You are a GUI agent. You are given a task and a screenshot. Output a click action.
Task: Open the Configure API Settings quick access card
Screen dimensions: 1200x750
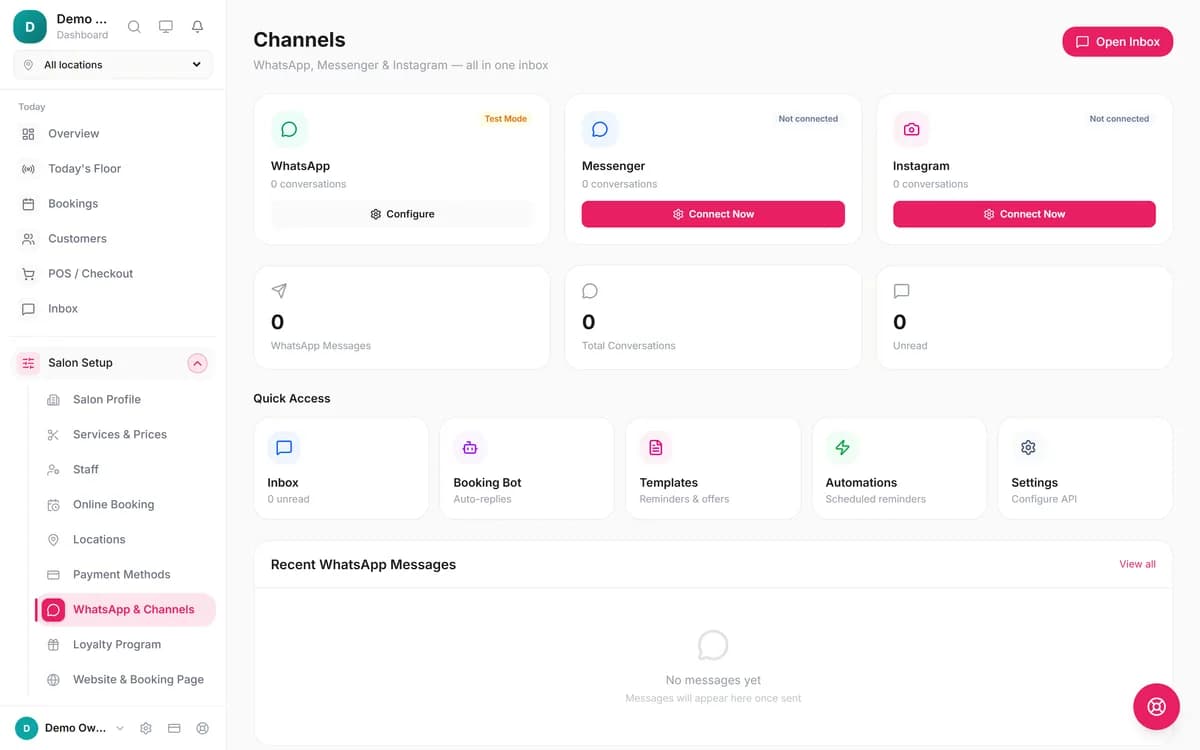tap(1085, 469)
